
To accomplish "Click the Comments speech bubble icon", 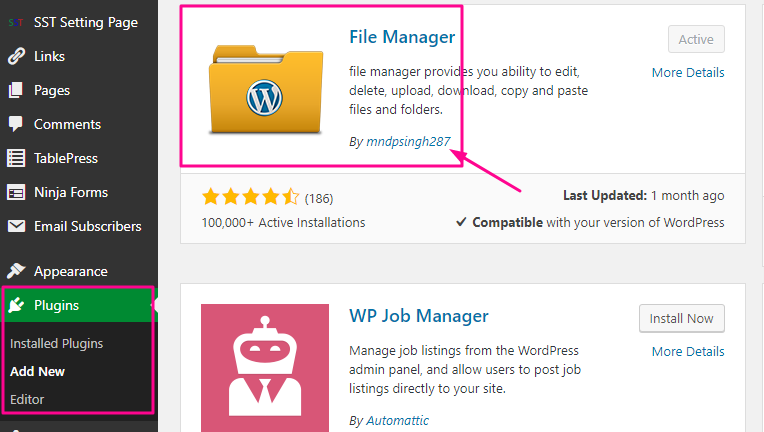I will (16, 124).
